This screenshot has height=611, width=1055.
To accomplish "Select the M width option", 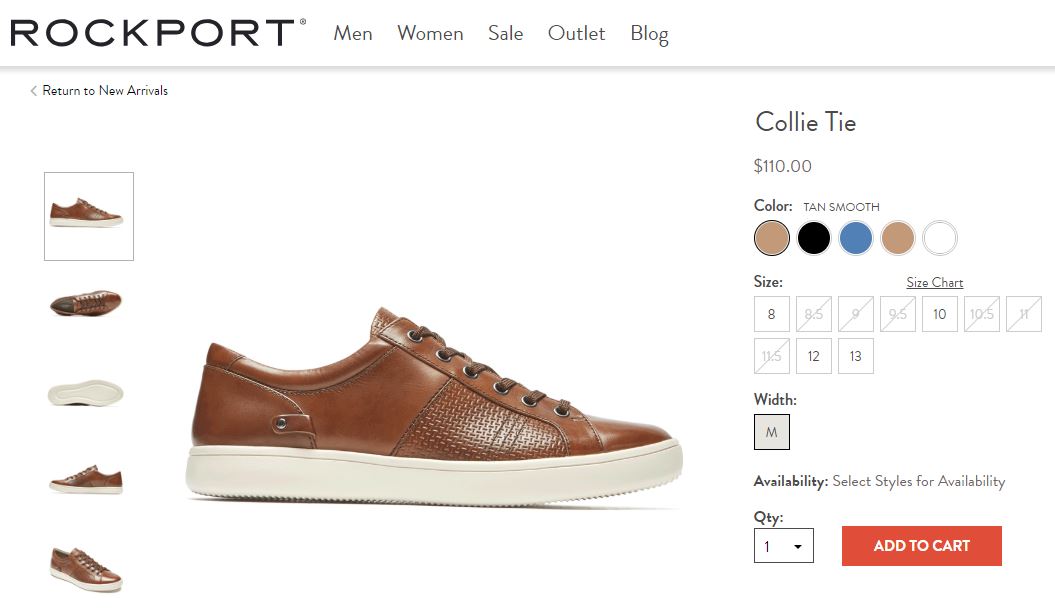I will pyautogui.click(x=772, y=432).
